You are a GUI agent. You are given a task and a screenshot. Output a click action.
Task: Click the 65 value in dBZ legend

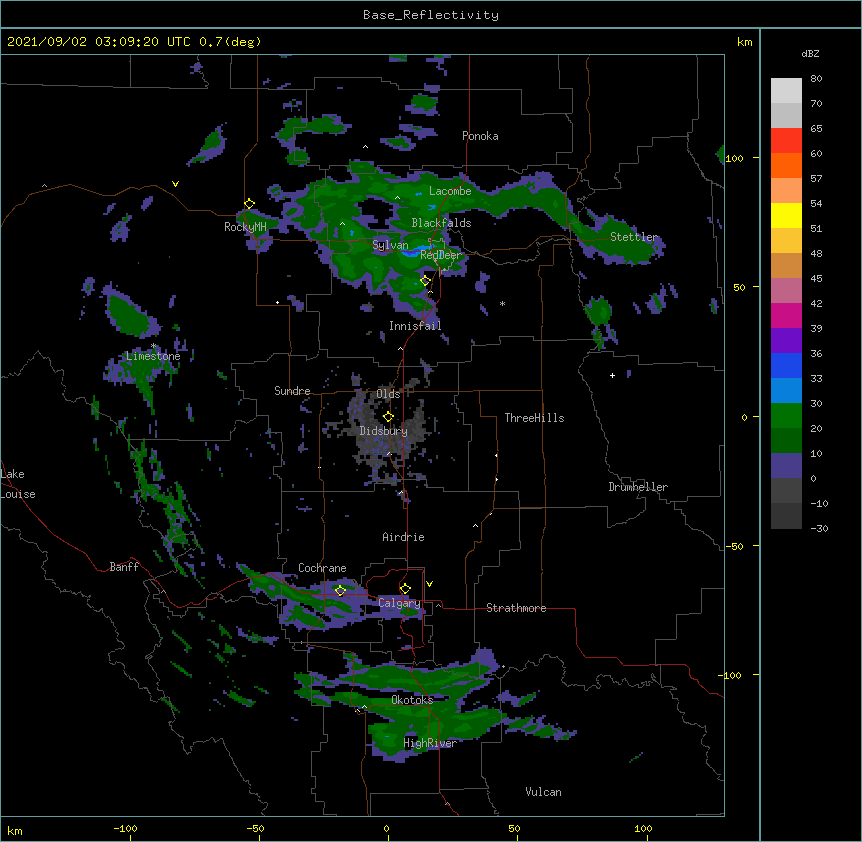[816, 129]
